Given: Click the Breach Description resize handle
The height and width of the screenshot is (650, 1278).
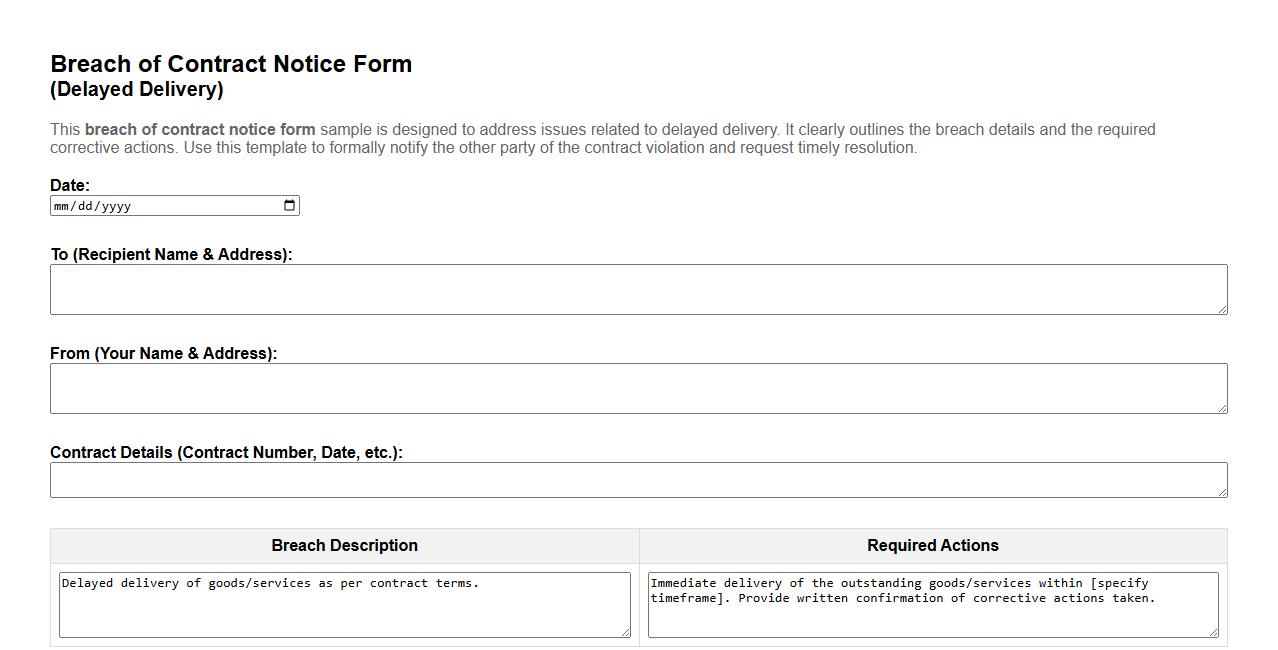Looking at the screenshot, I should 626,633.
